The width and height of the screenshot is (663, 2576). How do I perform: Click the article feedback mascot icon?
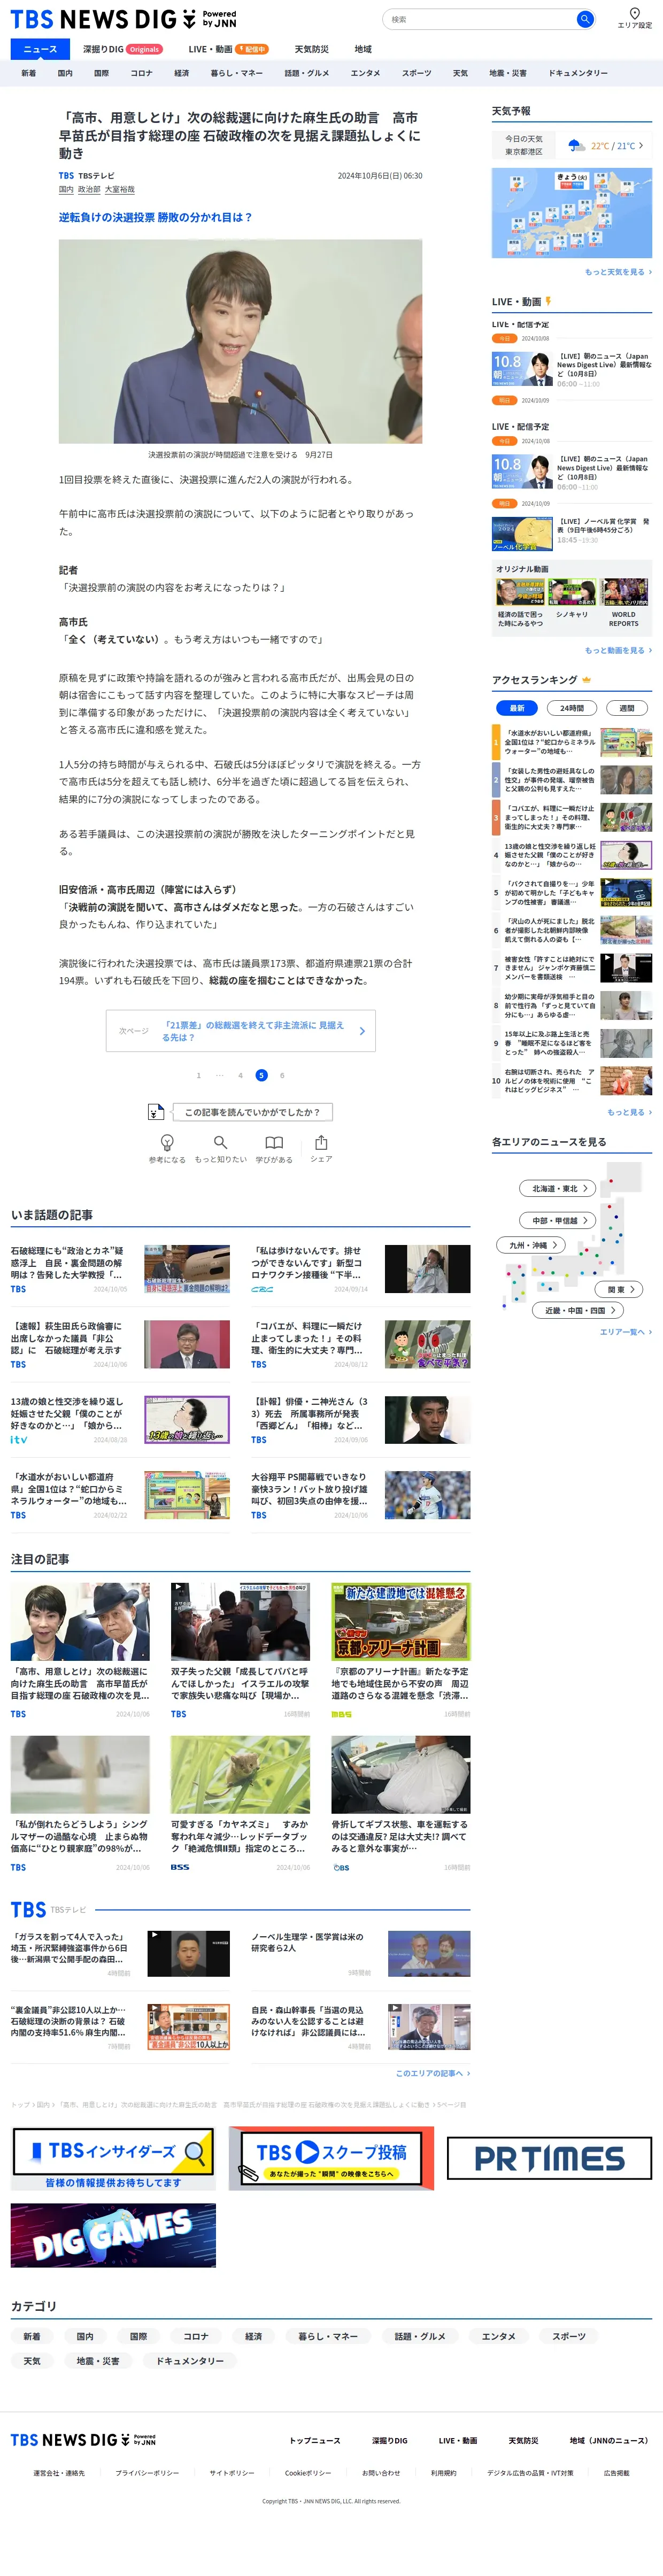pyautogui.click(x=156, y=1111)
